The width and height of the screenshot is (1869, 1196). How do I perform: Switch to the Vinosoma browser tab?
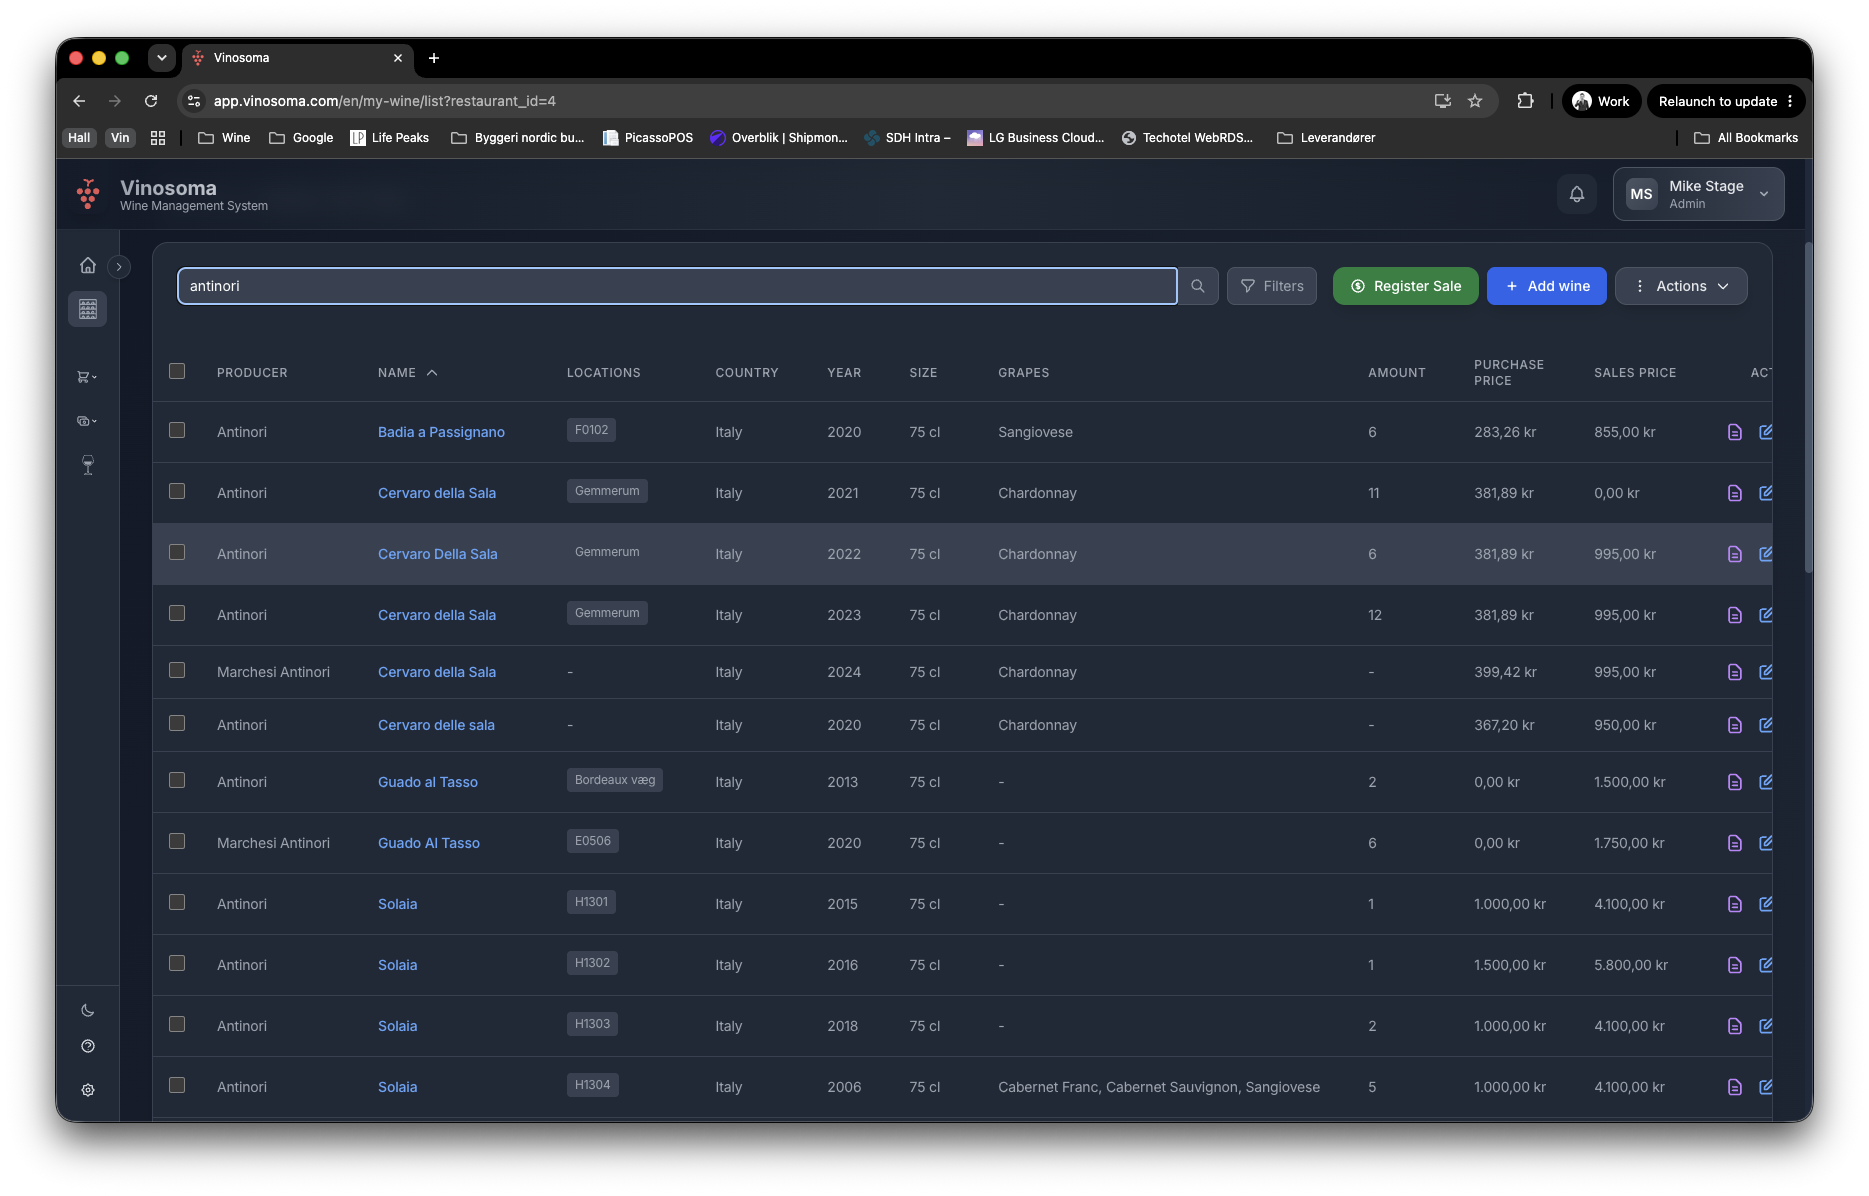[298, 58]
